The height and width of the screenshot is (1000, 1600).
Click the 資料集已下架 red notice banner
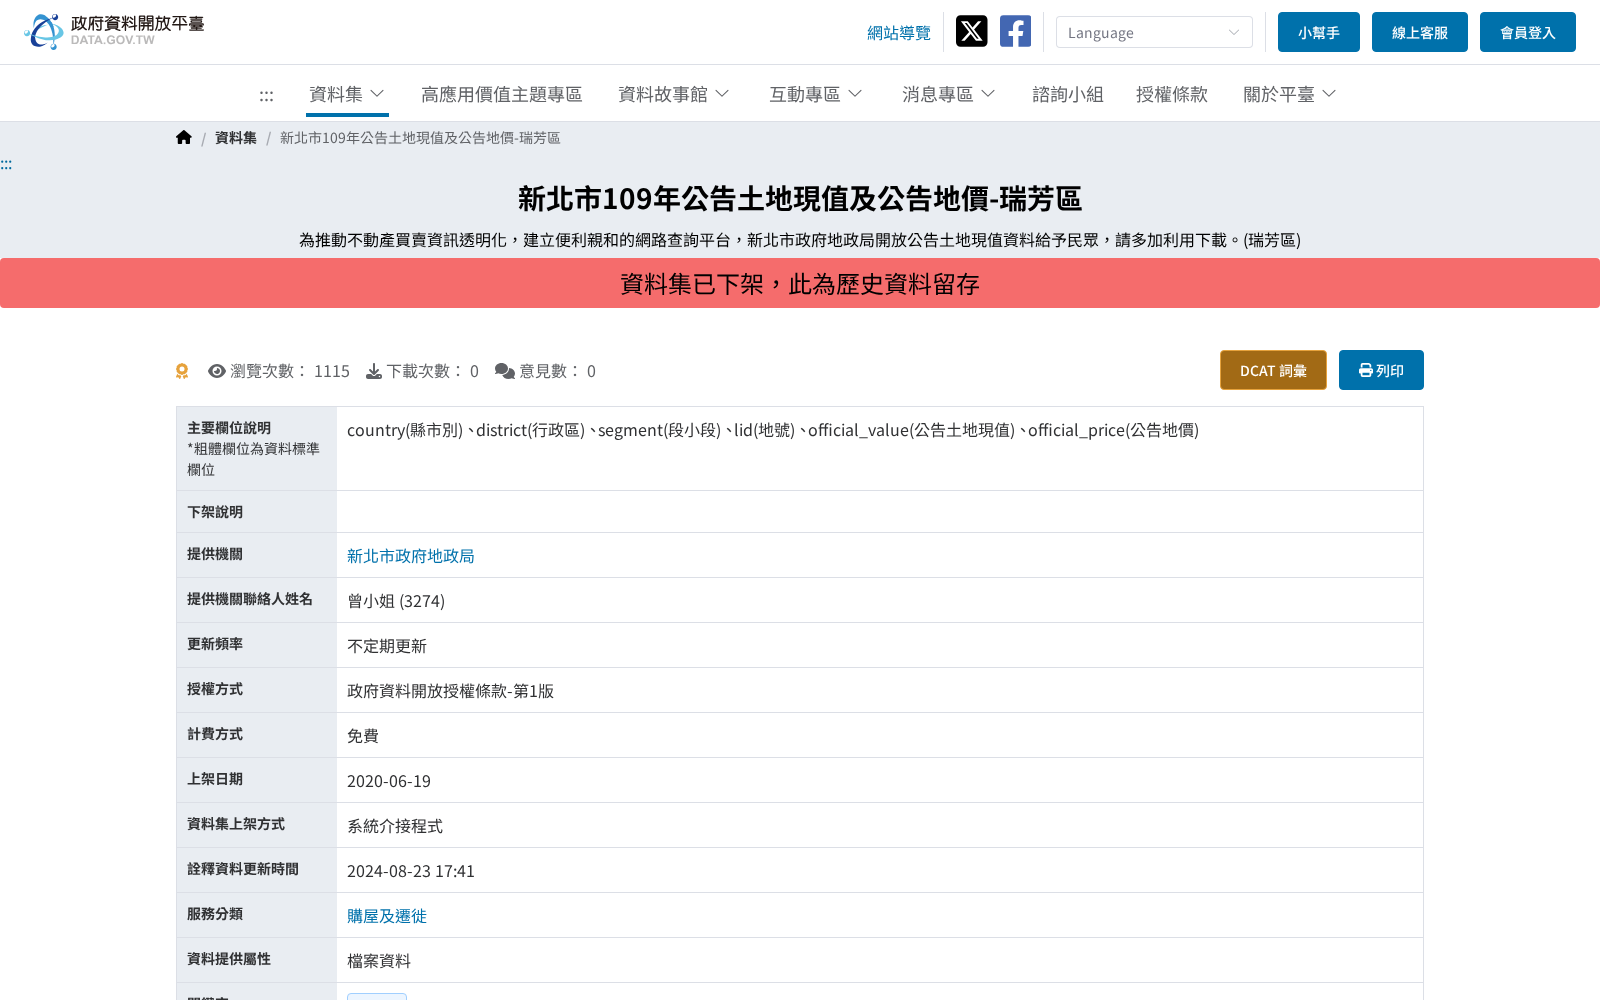800,283
